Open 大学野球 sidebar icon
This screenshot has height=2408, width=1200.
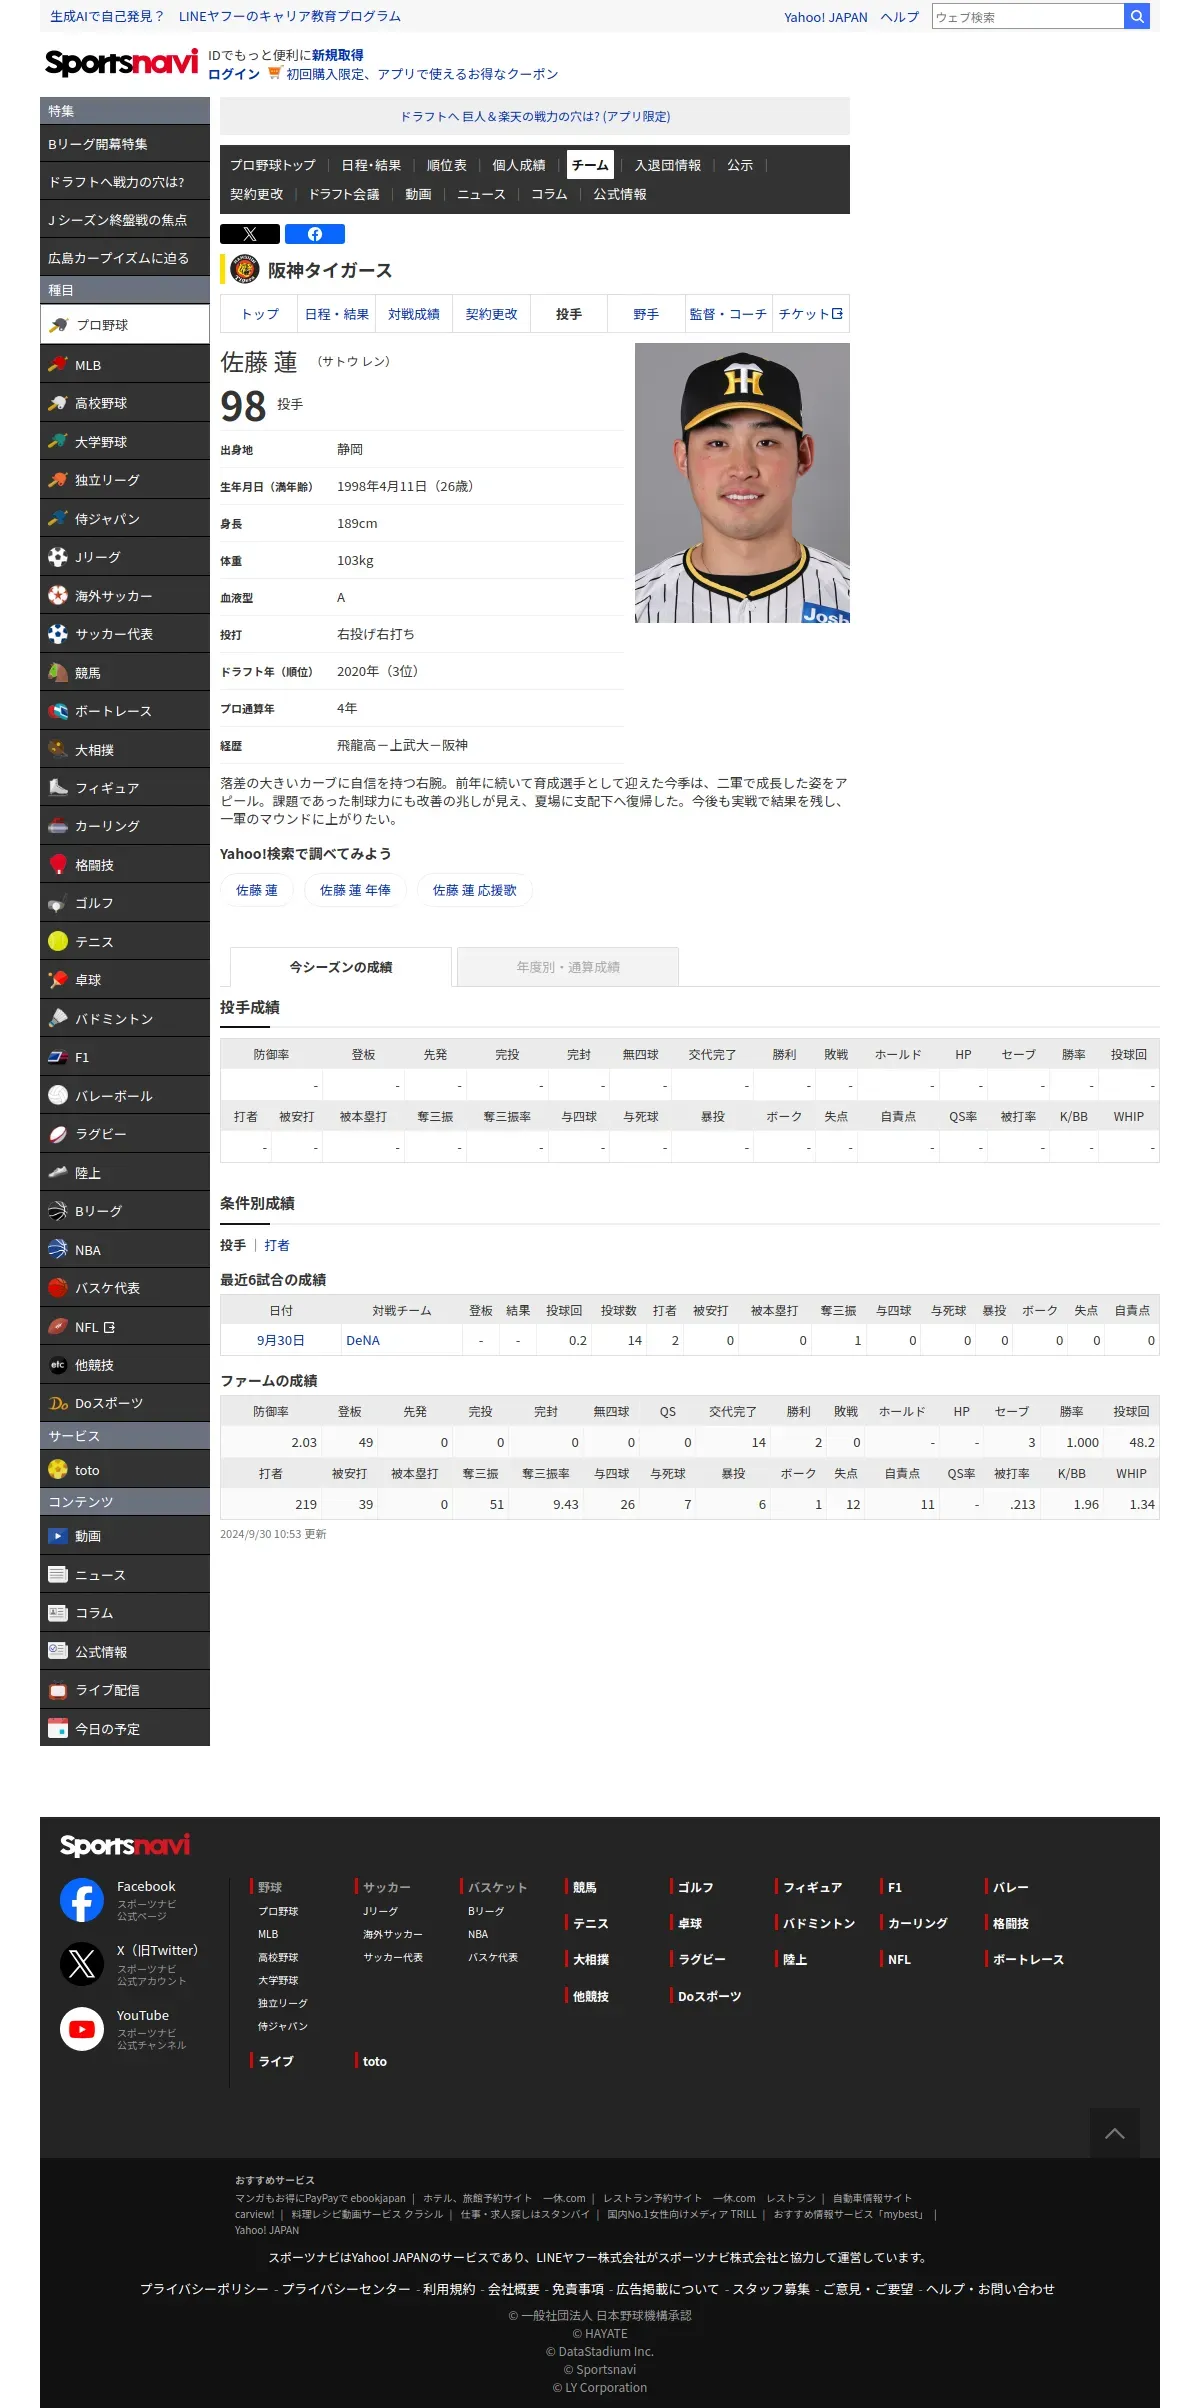coord(58,442)
